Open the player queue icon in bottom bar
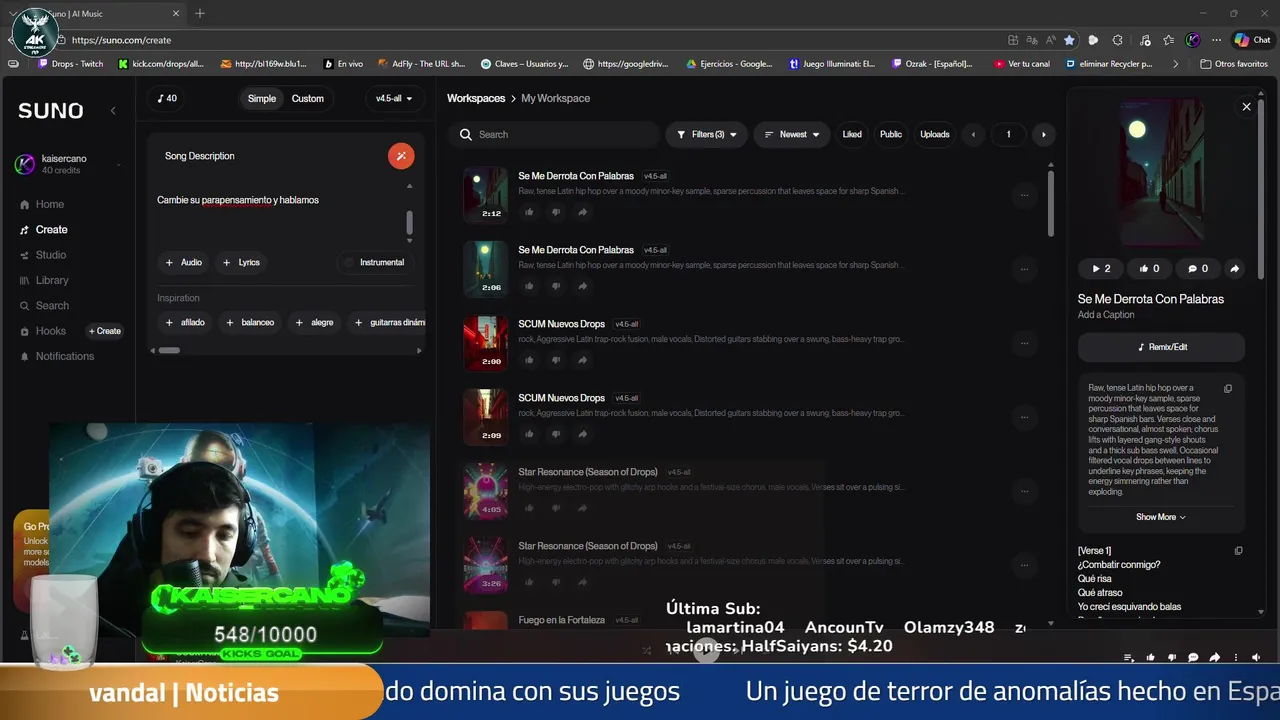This screenshot has height=720, width=1280. click(1128, 658)
